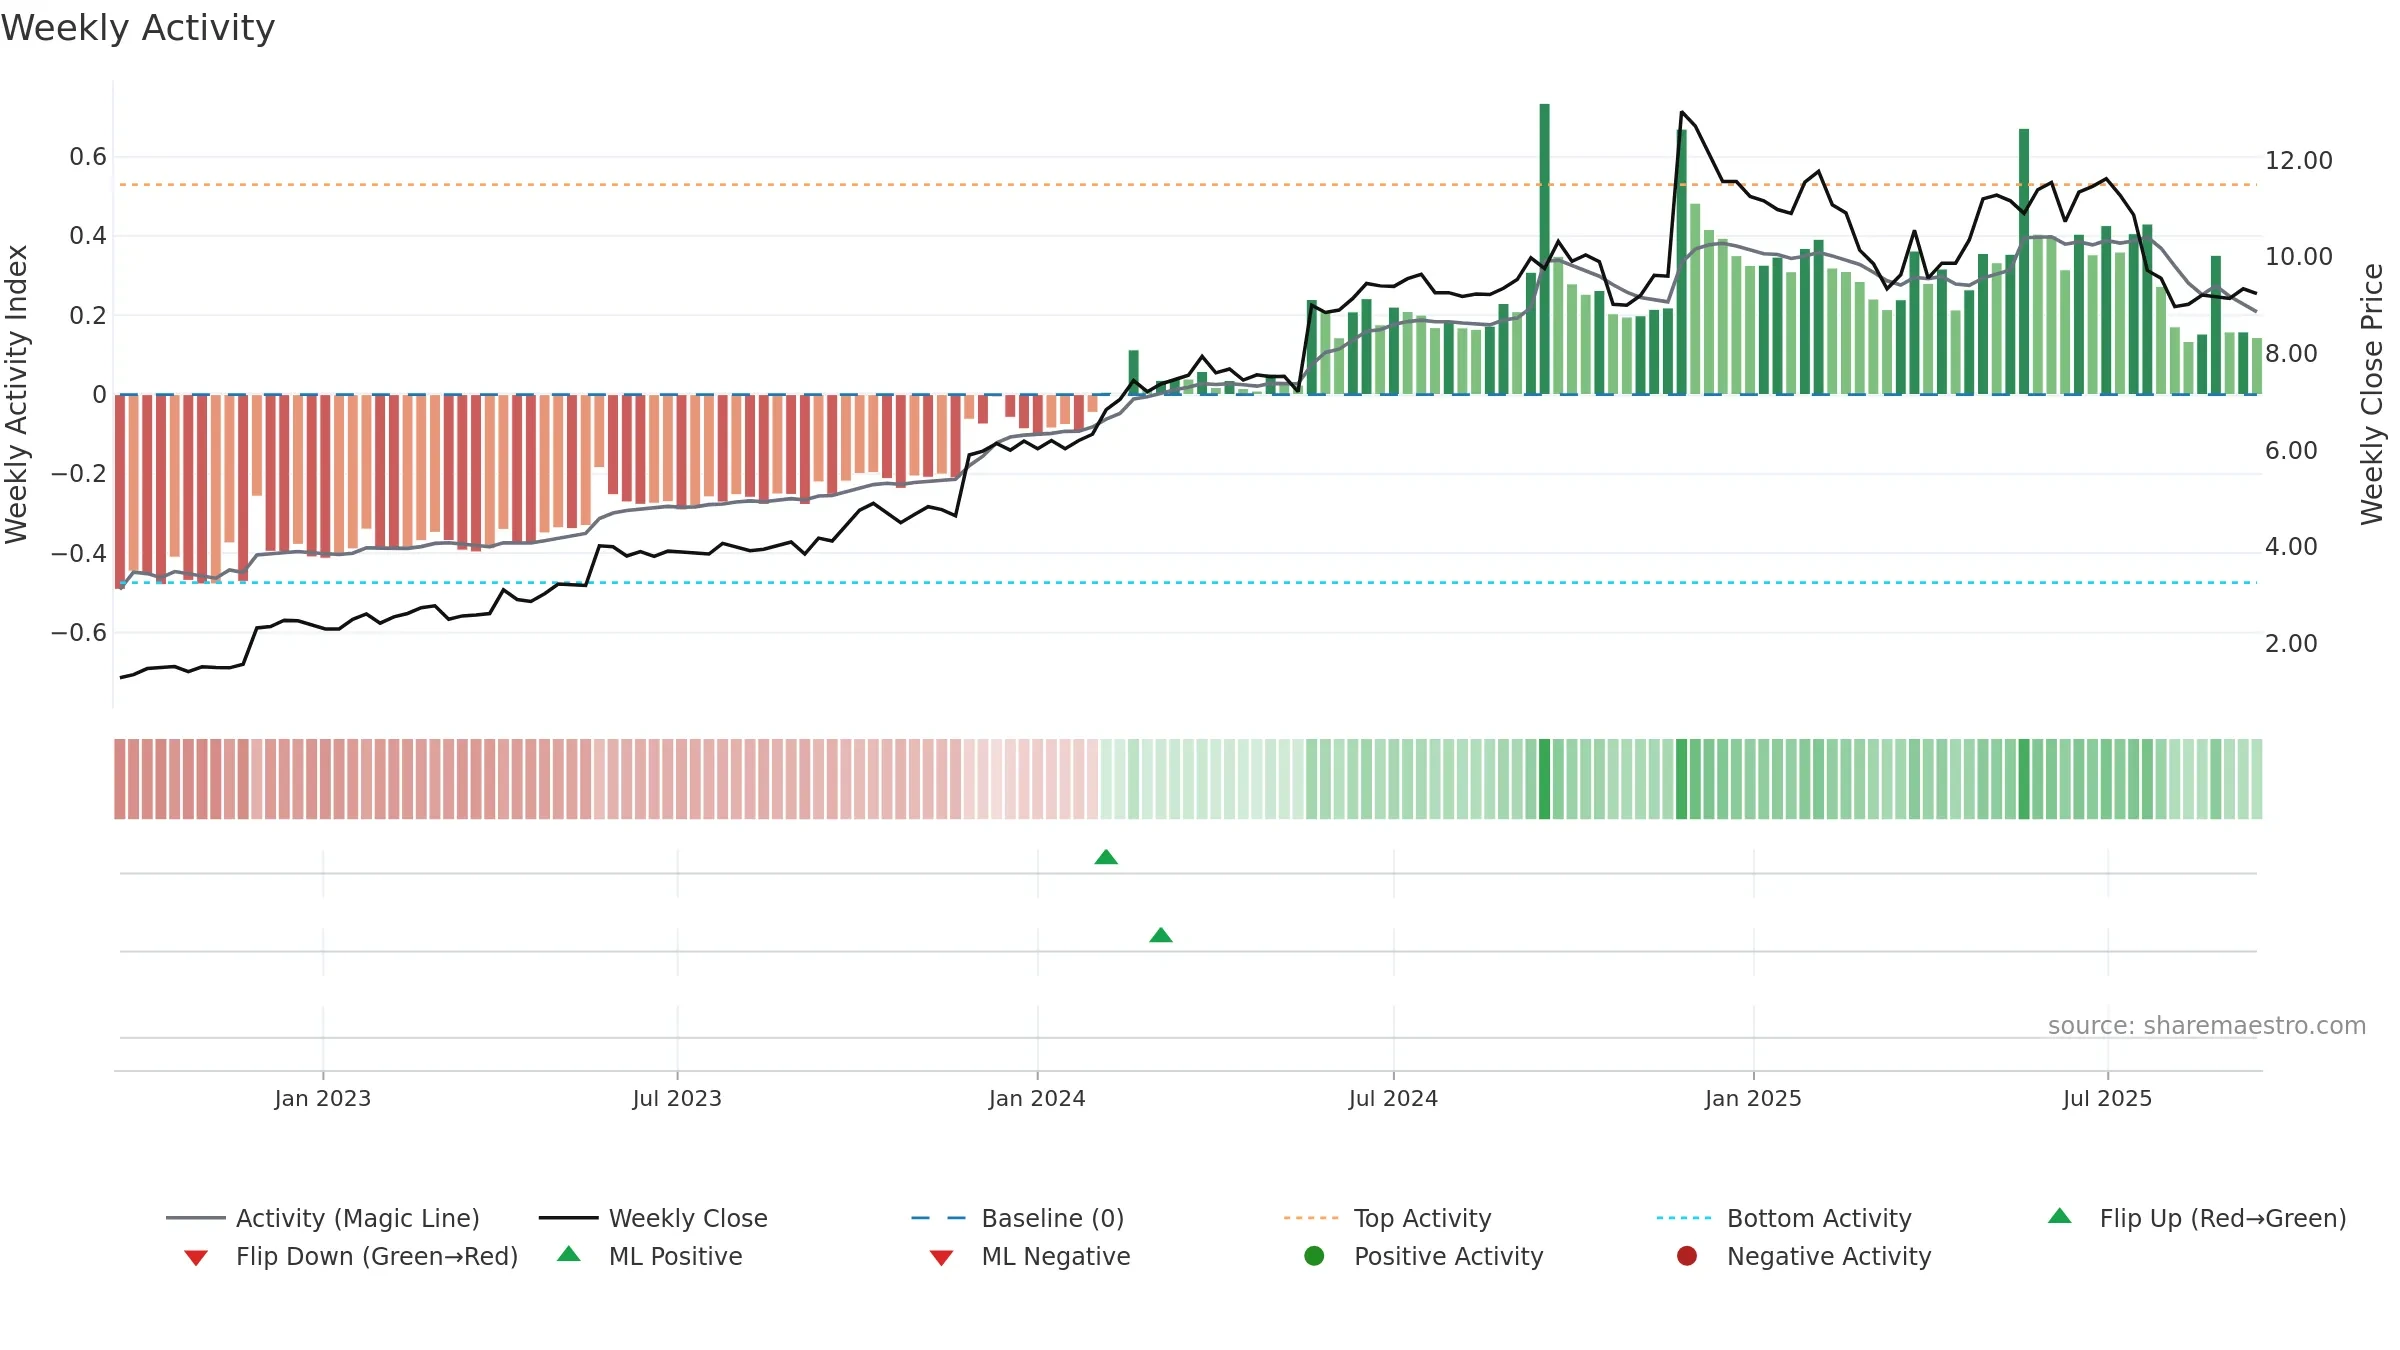Click the Weekly Close Price axis title
This screenshot has width=2400, height=1350.
2372,394
